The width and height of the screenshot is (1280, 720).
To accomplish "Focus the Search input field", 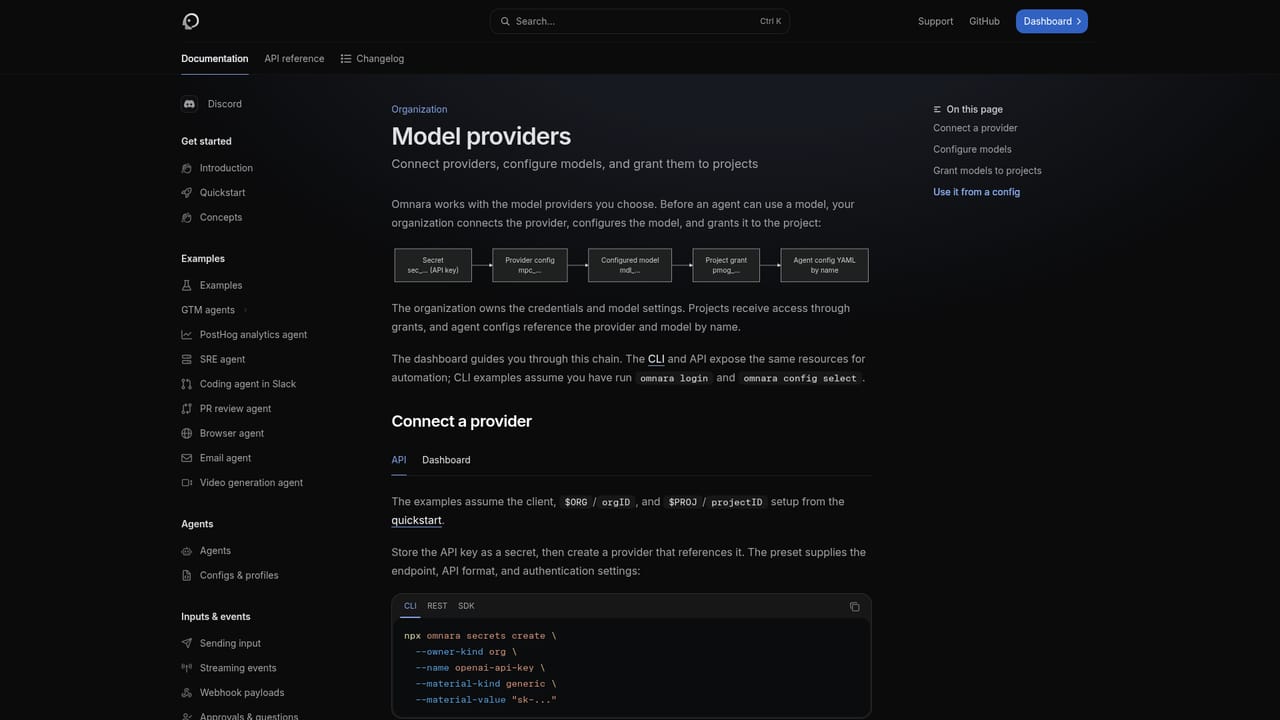I will pyautogui.click(x=640, y=21).
